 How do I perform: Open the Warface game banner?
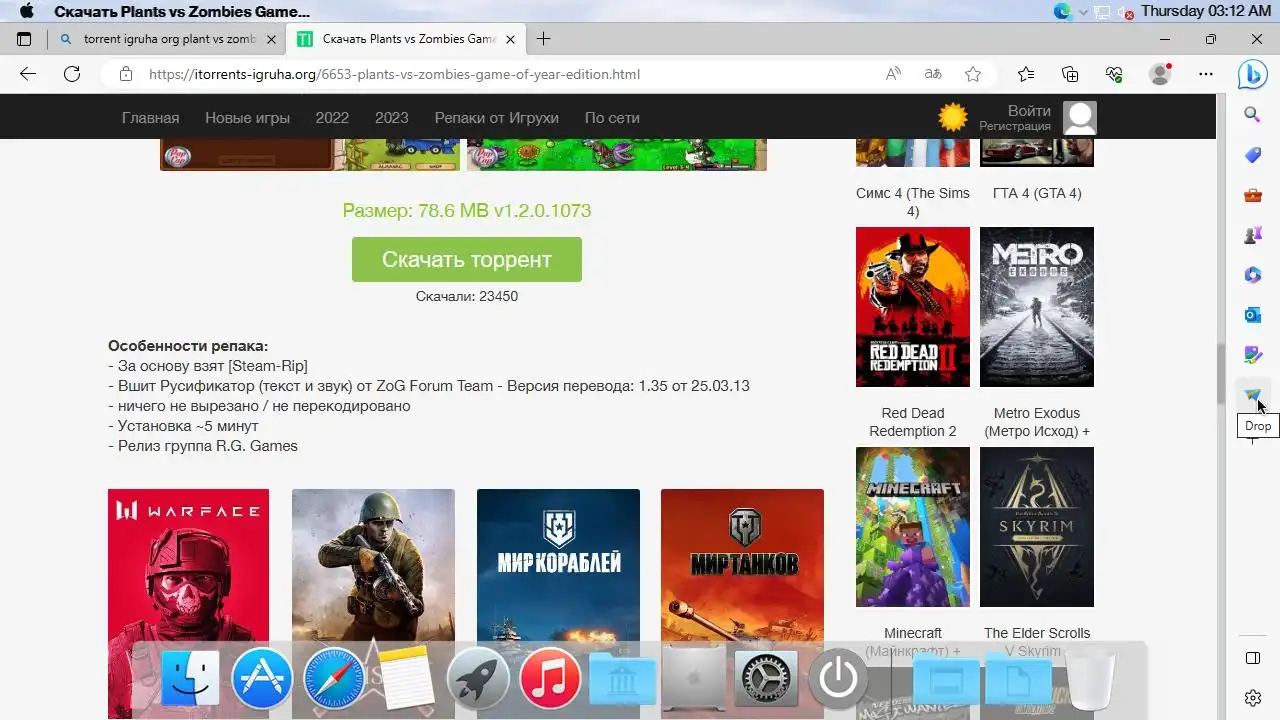pyautogui.click(x=188, y=604)
